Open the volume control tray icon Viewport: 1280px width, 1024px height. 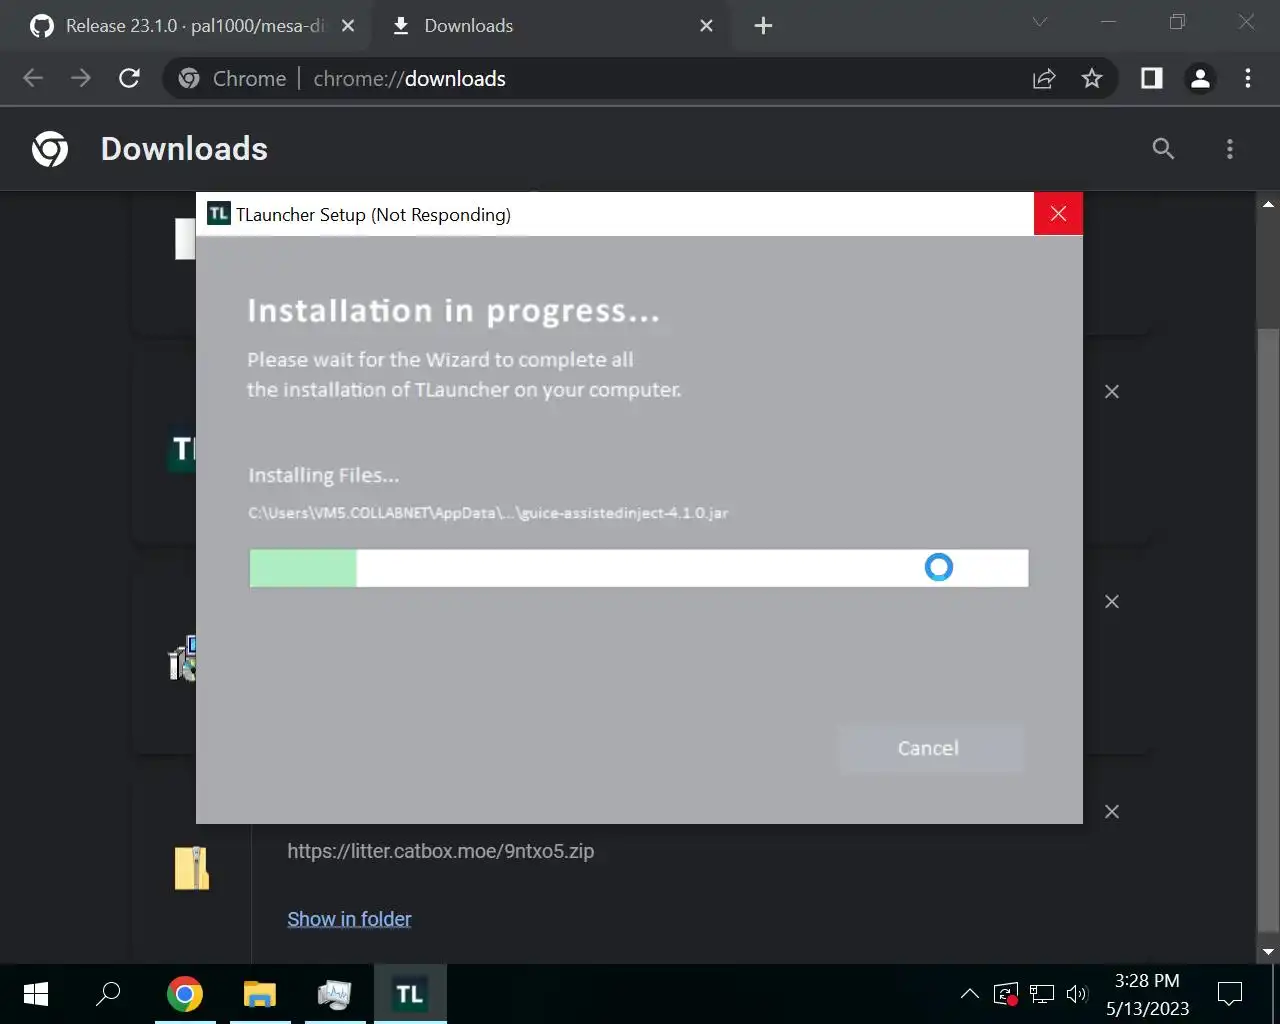(1077, 994)
